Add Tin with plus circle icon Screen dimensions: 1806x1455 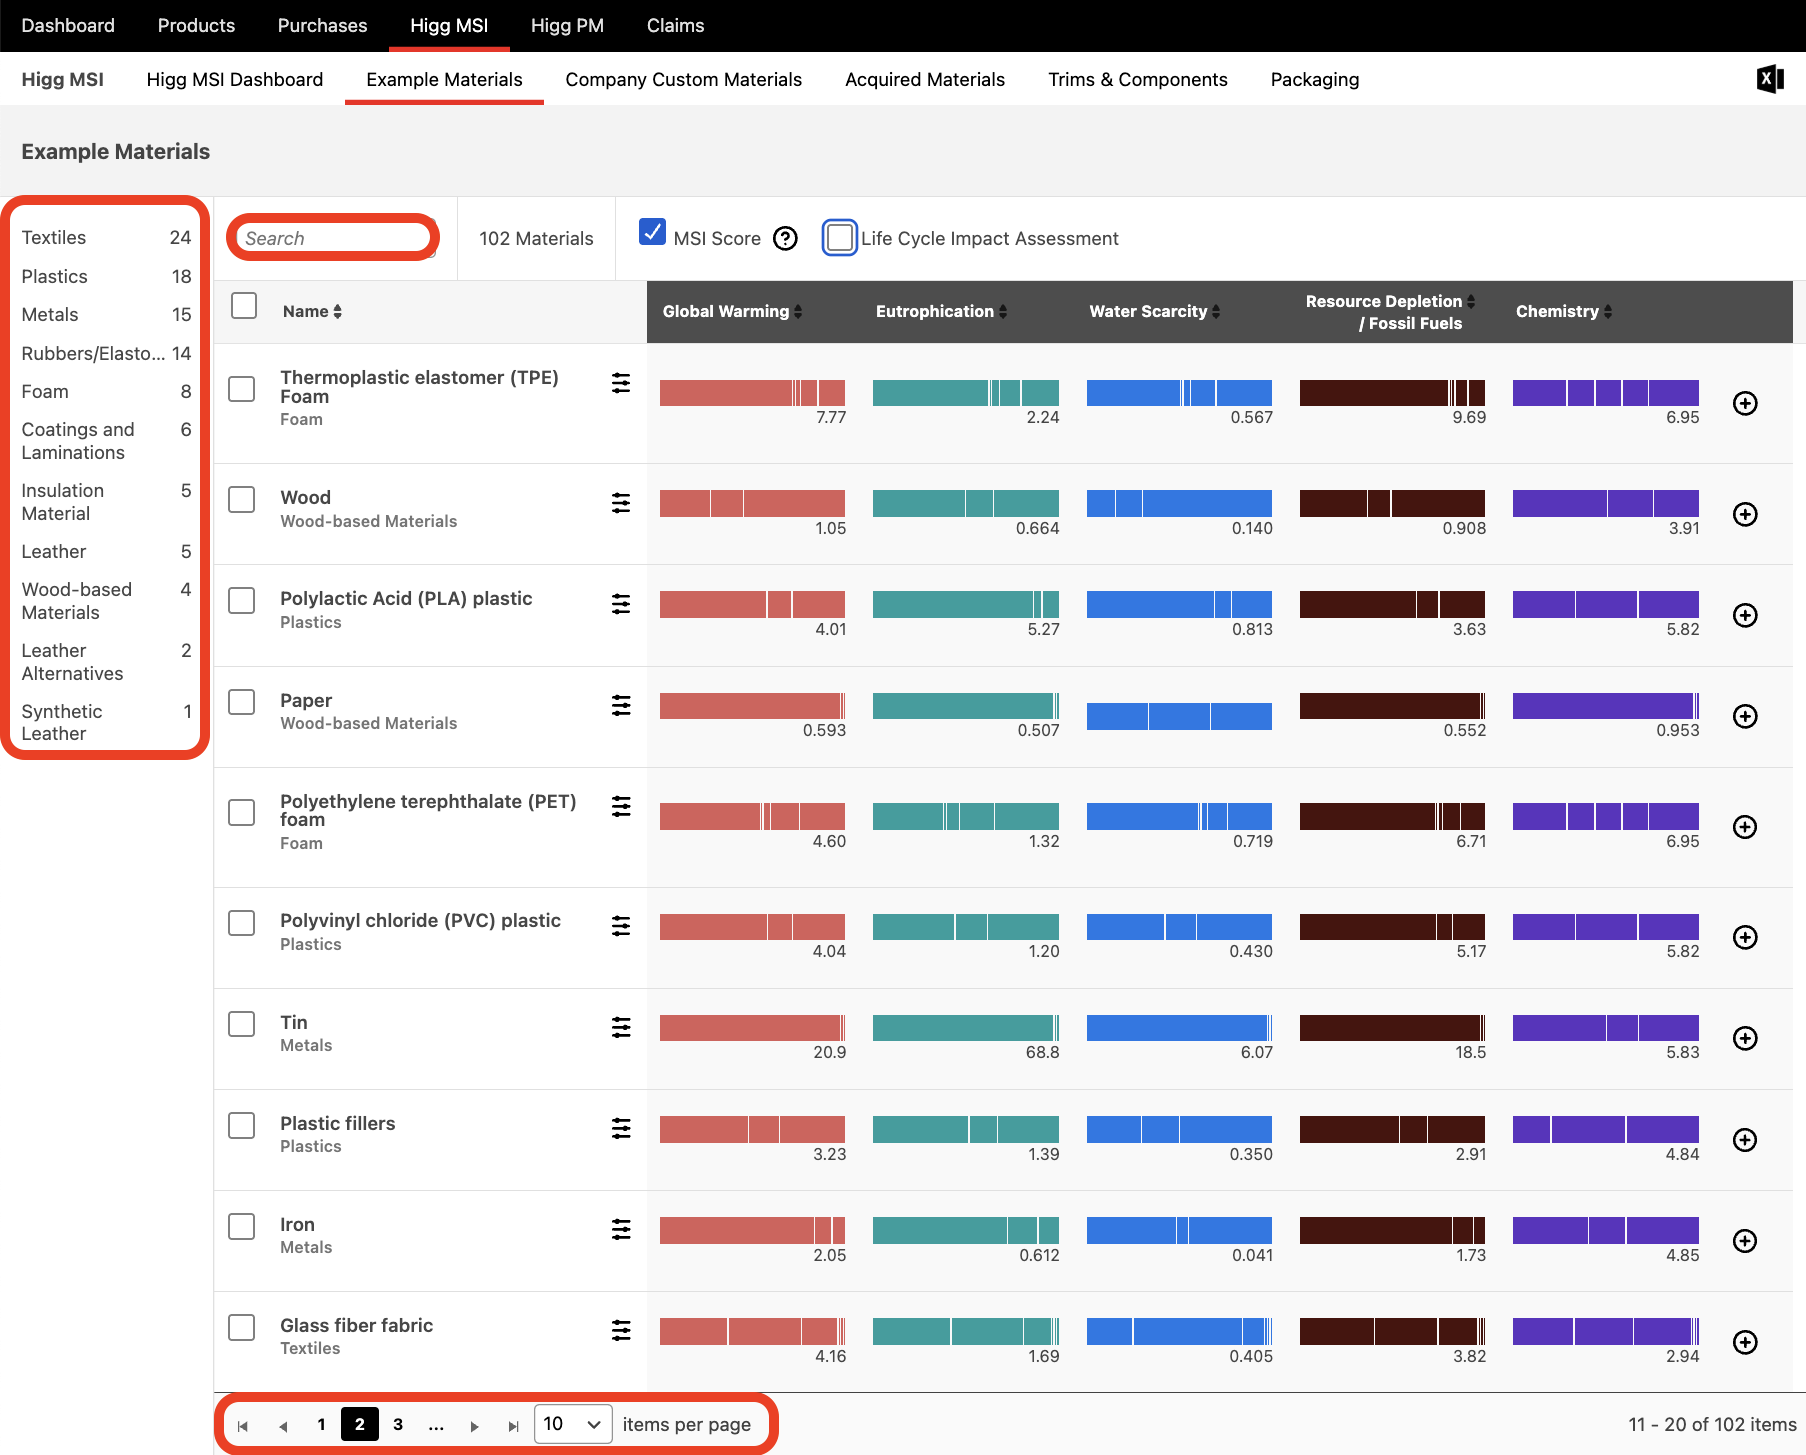point(1745,1038)
